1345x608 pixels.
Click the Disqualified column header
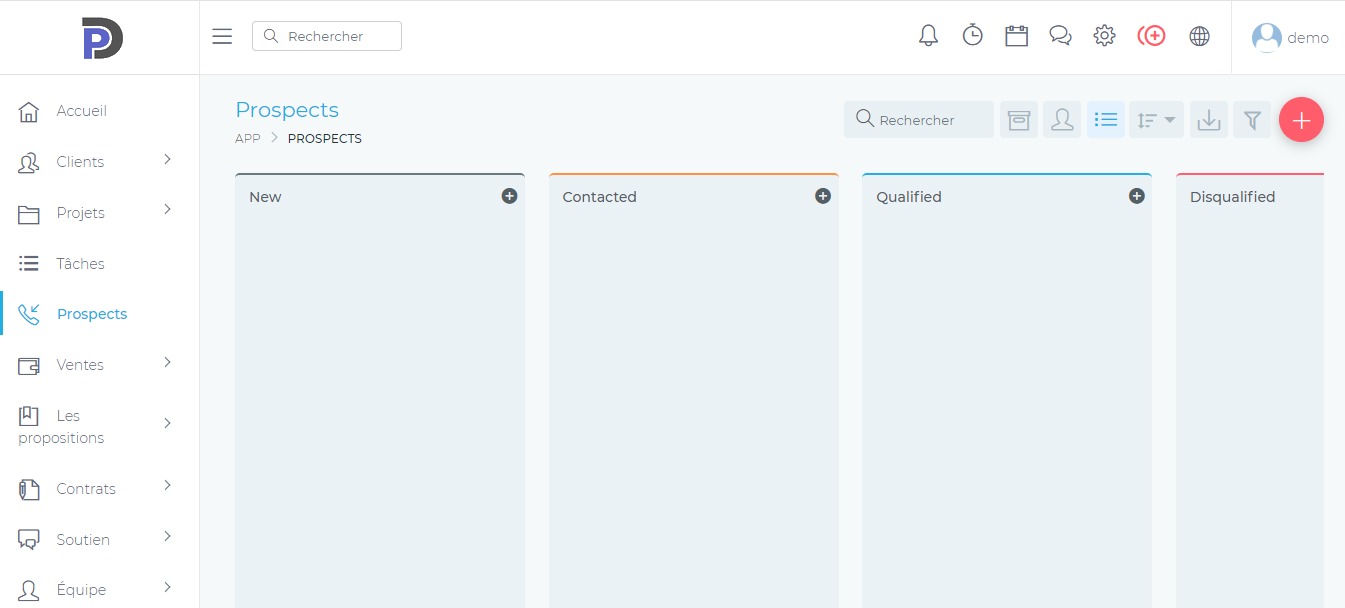[x=1232, y=197]
